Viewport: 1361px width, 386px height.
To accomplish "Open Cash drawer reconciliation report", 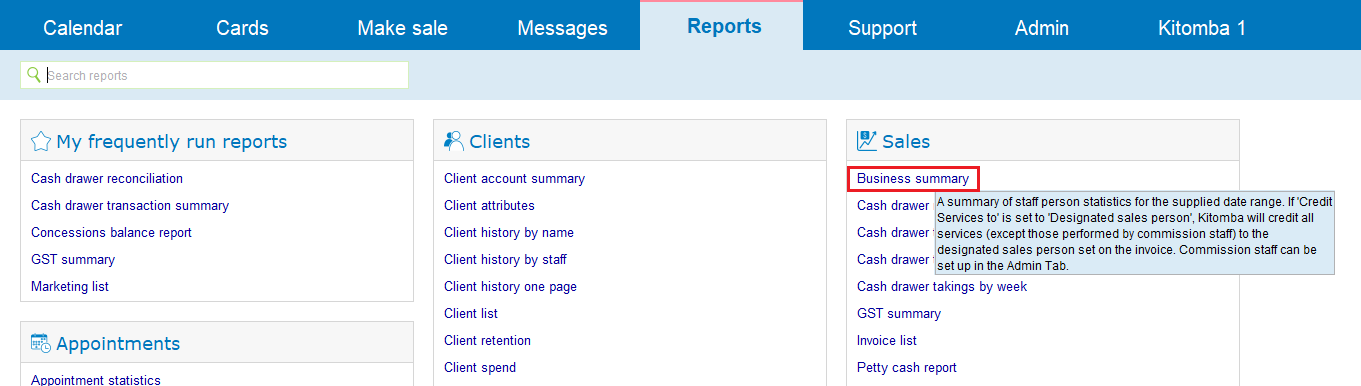I will pyautogui.click(x=107, y=179).
